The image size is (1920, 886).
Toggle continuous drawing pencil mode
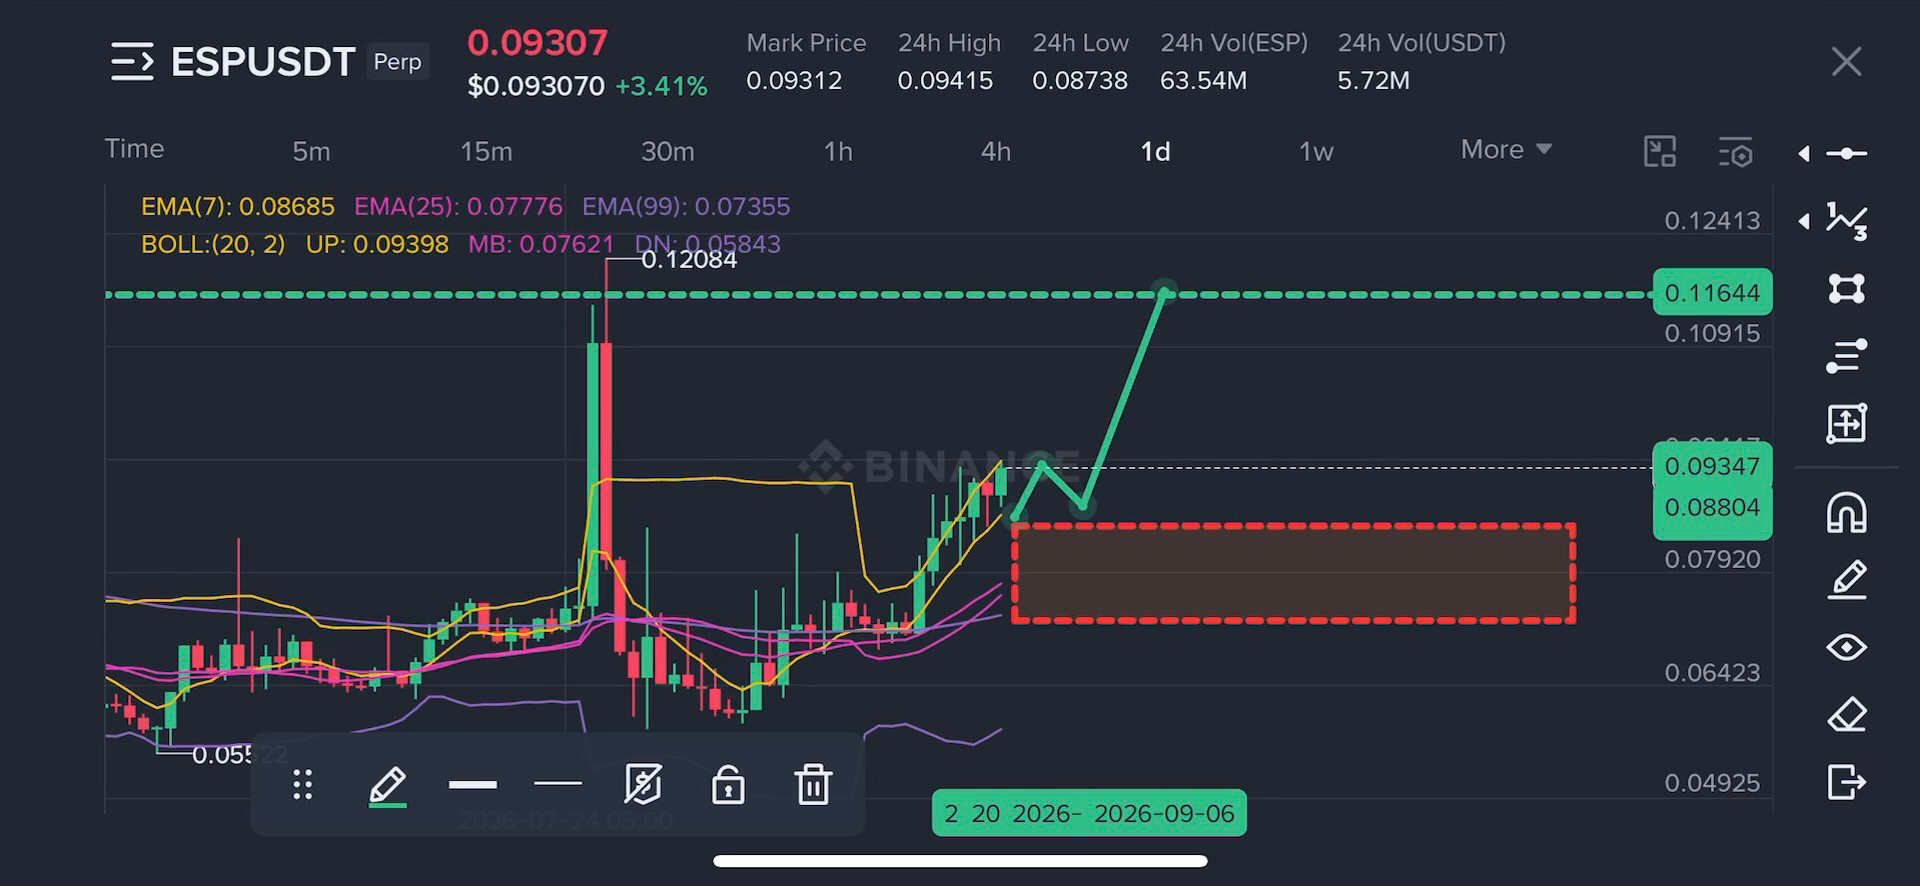(1846, 580)
